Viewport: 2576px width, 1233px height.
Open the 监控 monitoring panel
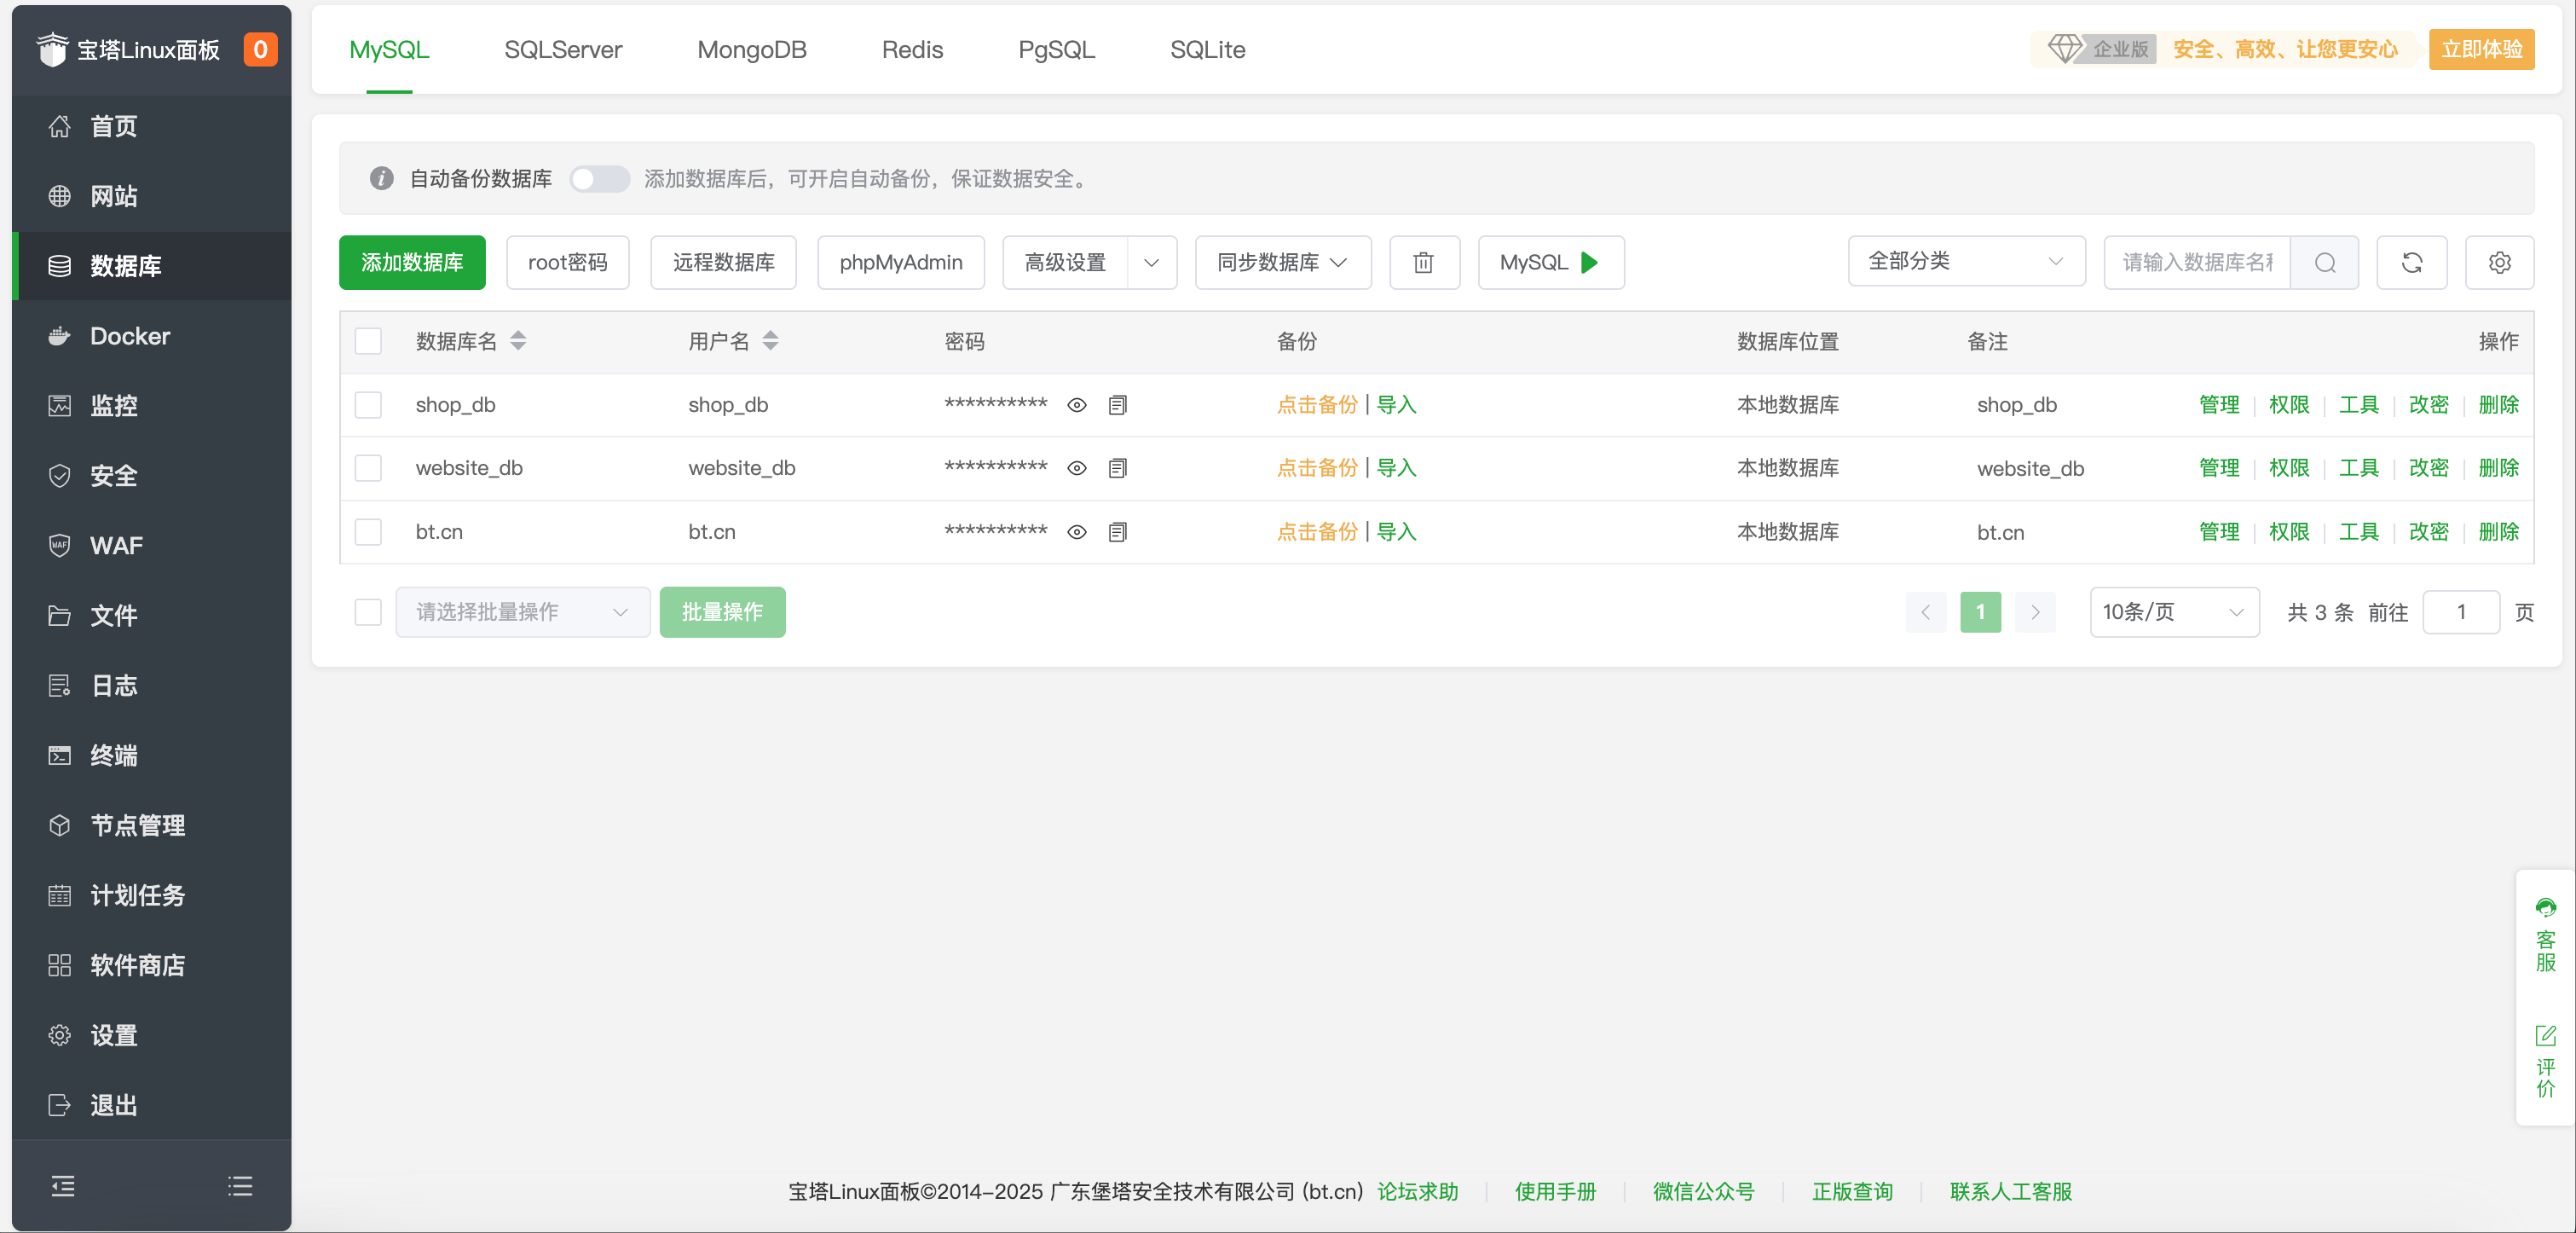tap(110, 406)
